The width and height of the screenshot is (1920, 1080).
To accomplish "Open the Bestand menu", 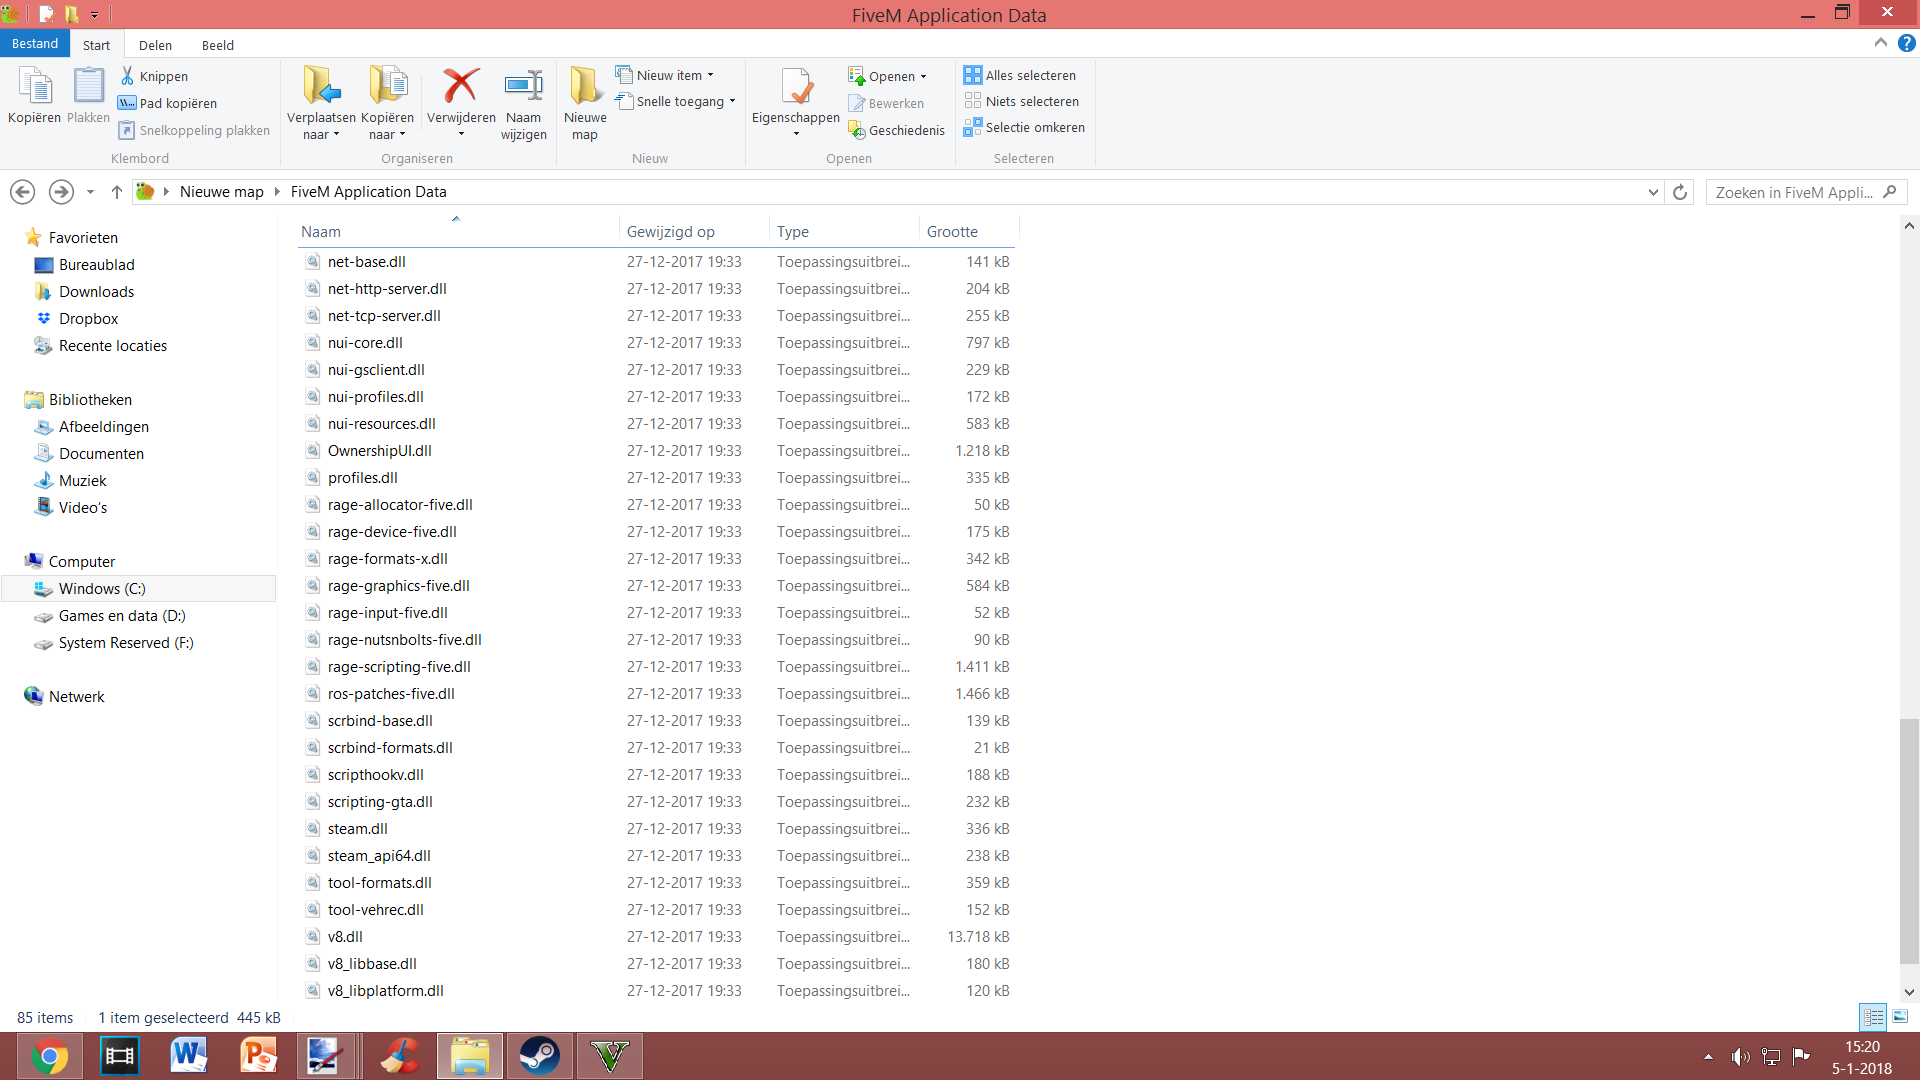I will [x=35, y=44].
